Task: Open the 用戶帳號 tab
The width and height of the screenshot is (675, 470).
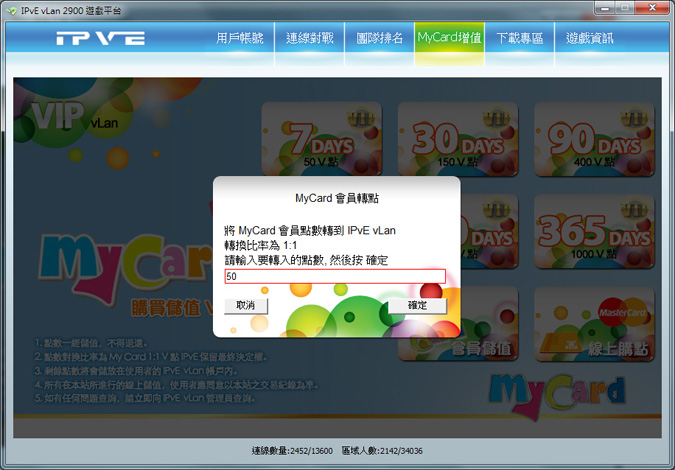Action: point(240,38)
